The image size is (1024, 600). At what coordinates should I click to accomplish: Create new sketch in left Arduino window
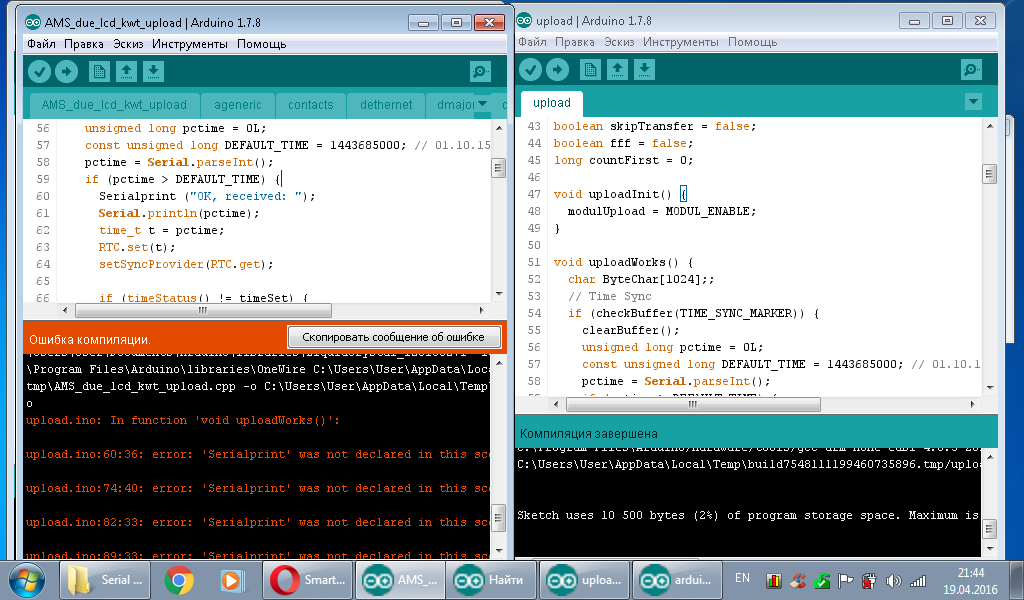pyautogui.click(x=99, y=71)
